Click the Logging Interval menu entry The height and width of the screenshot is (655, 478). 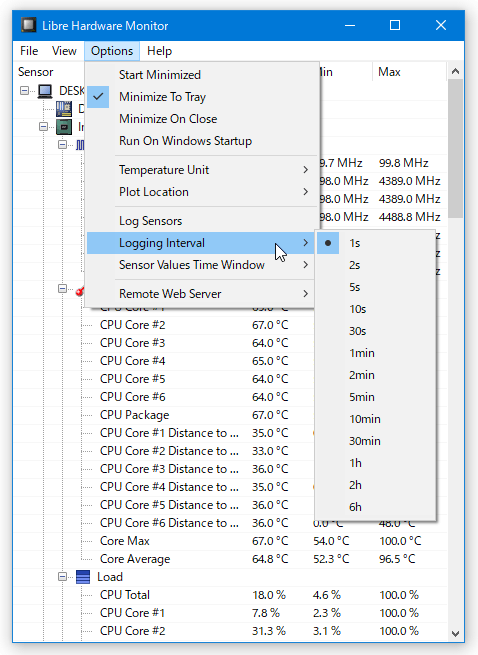(x=201, y=243)
